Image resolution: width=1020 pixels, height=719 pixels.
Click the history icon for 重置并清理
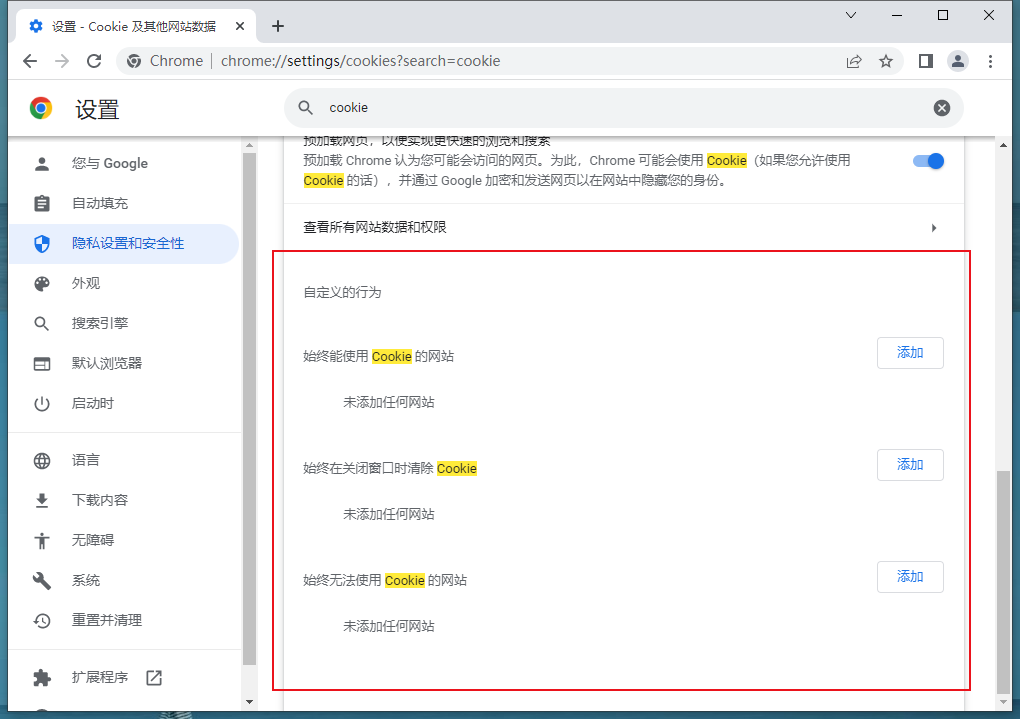[x=42, y=621]
